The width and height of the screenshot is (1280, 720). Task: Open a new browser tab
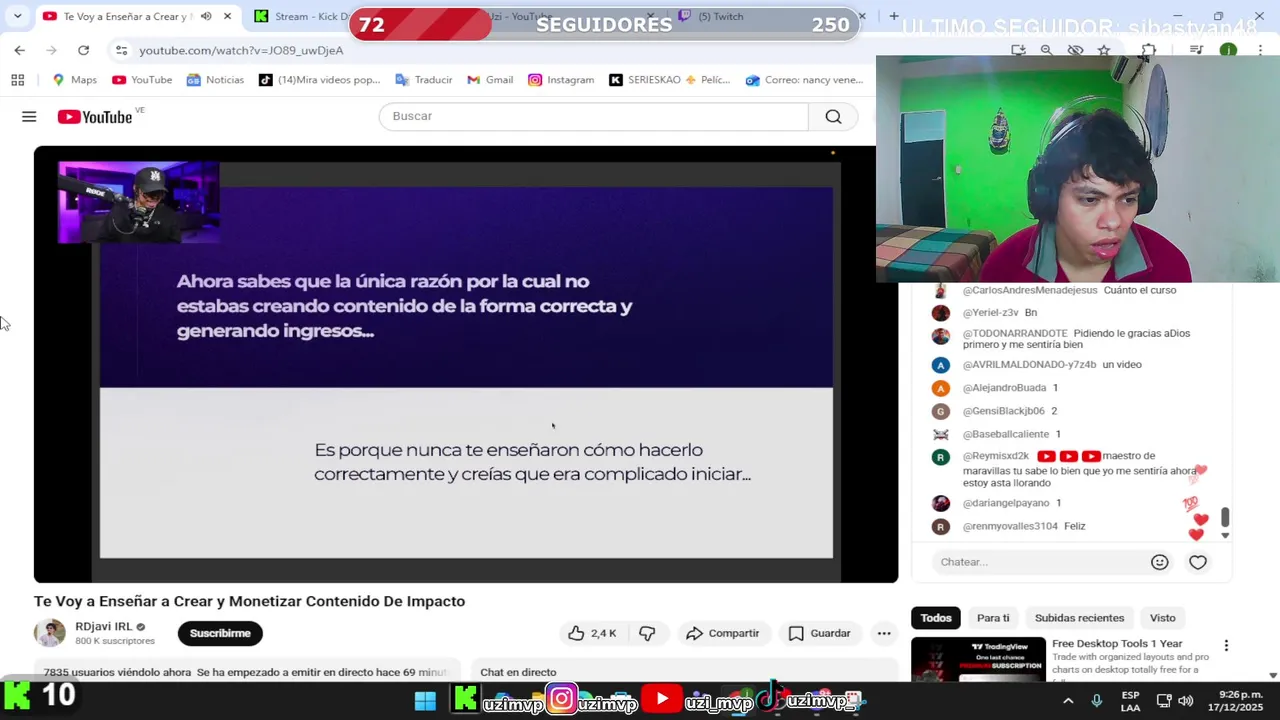[x=894, y=16]
